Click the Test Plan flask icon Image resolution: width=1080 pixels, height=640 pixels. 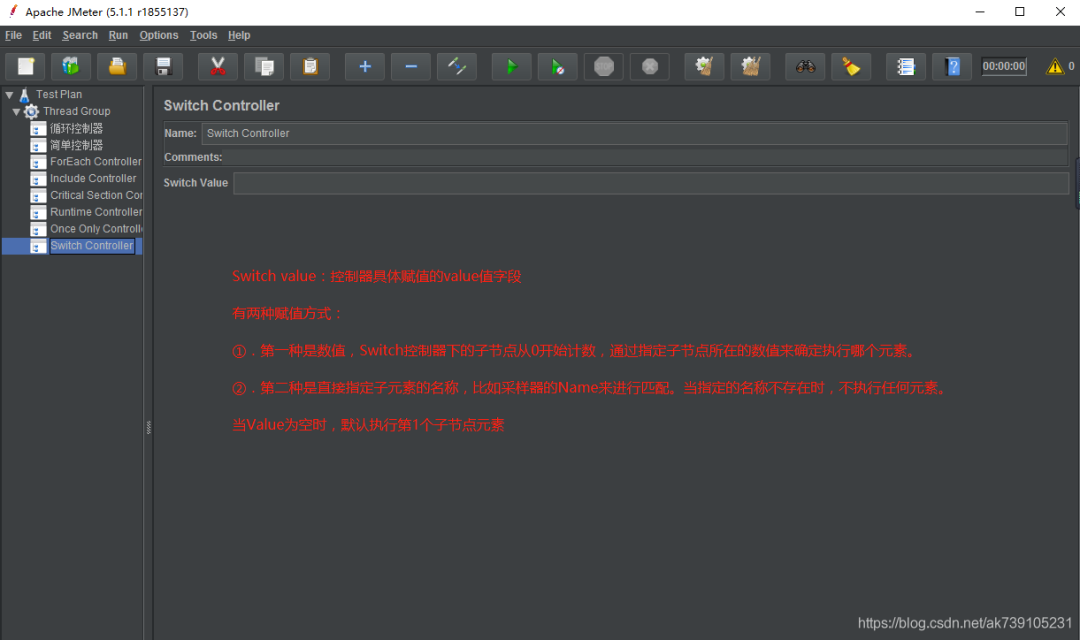tap(25, 94)
